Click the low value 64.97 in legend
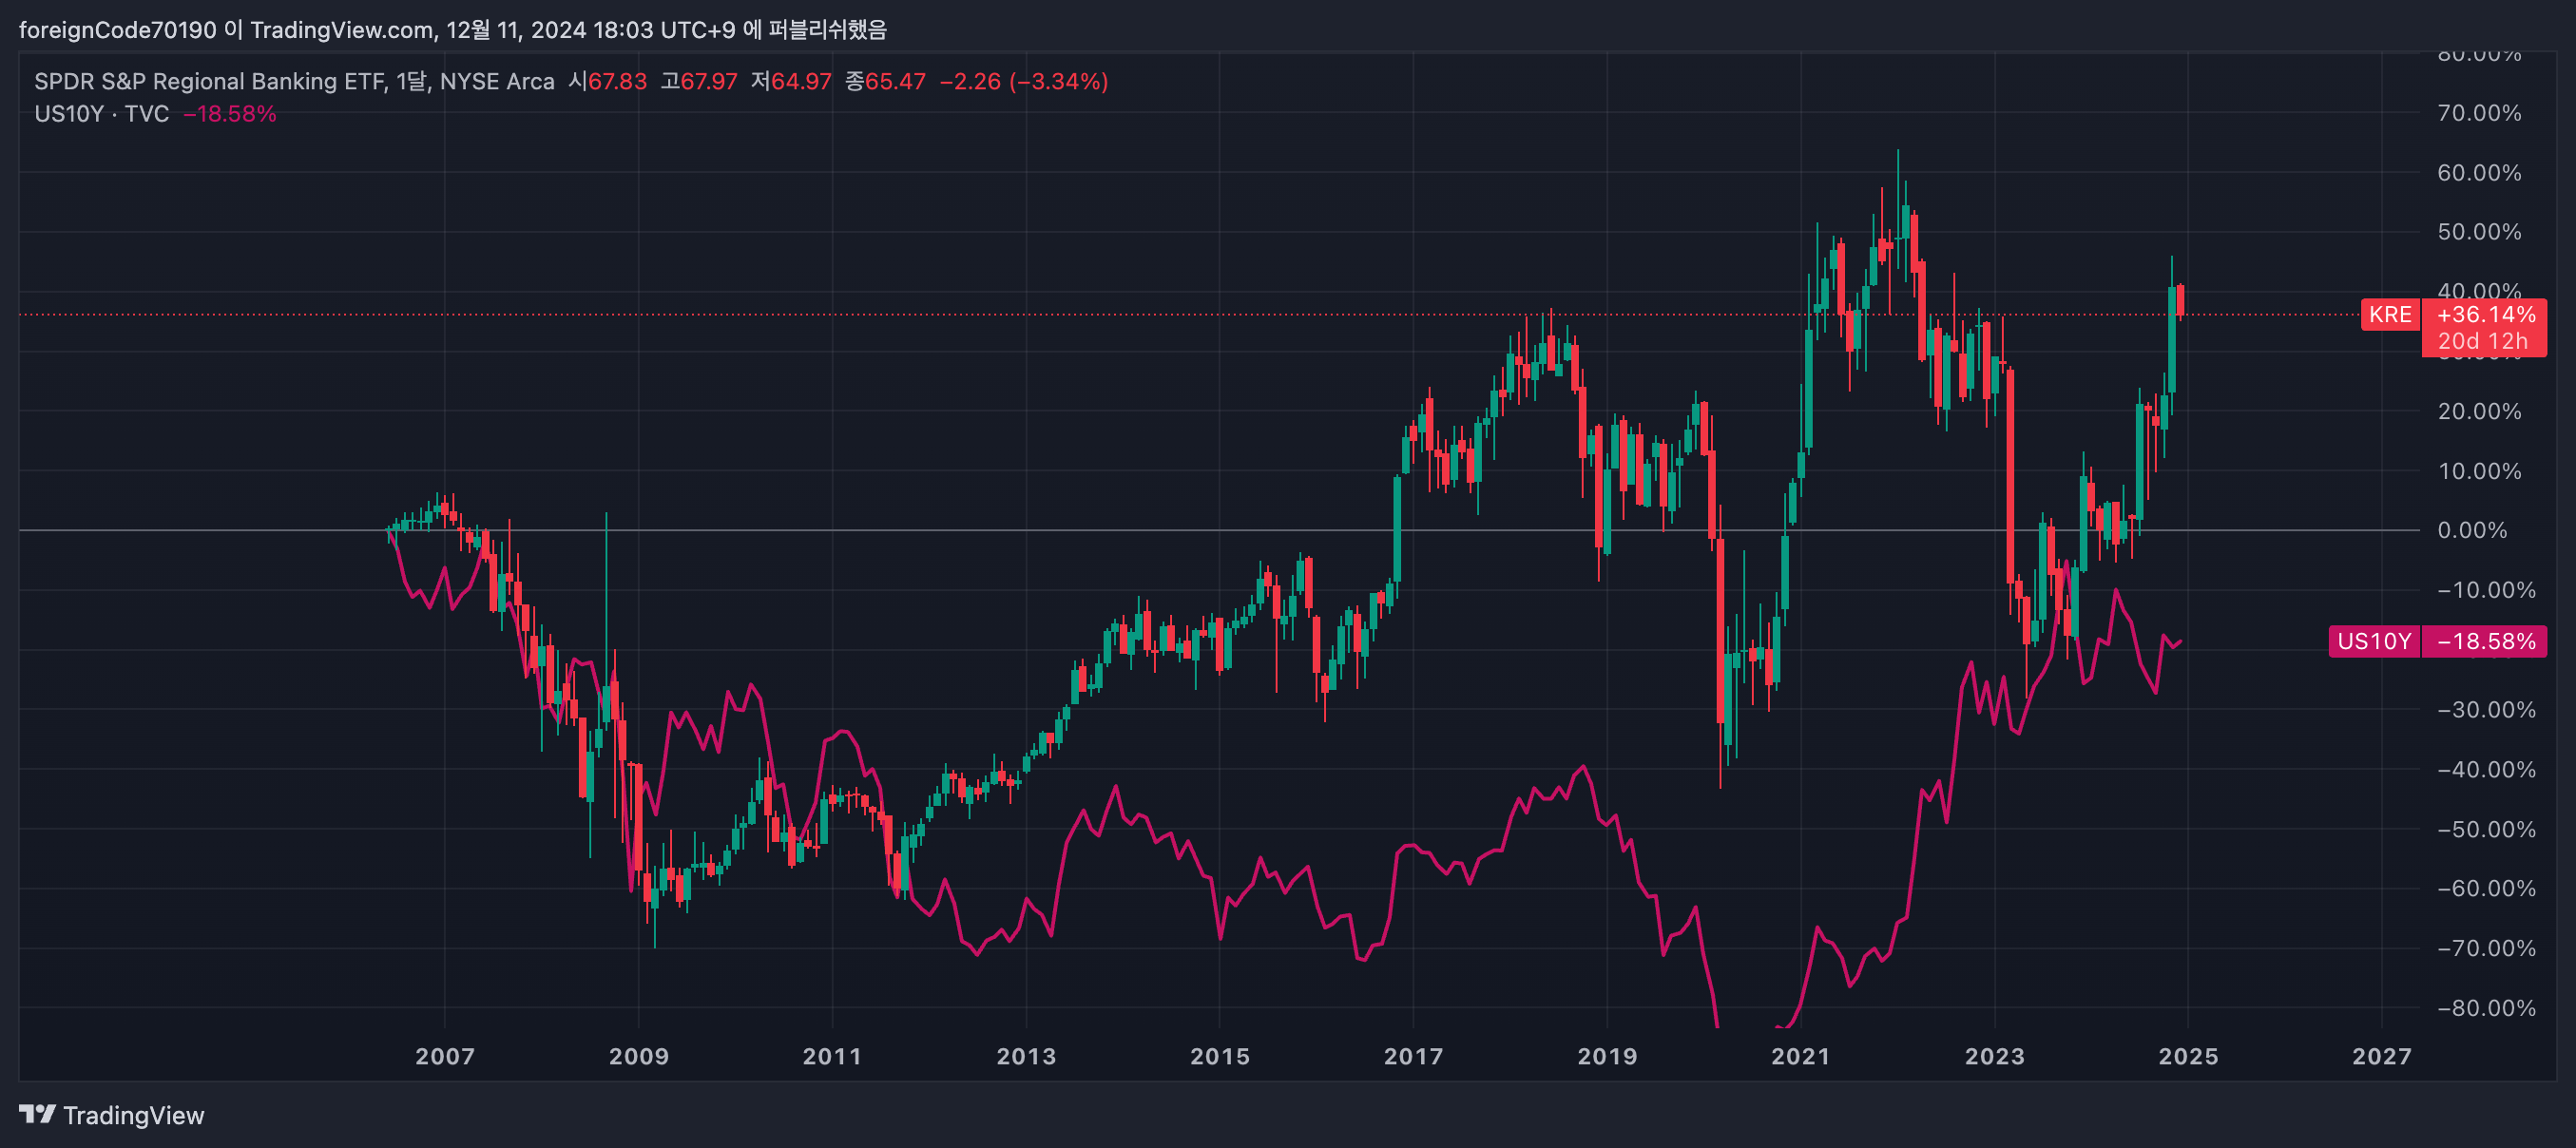 (801, 81)
